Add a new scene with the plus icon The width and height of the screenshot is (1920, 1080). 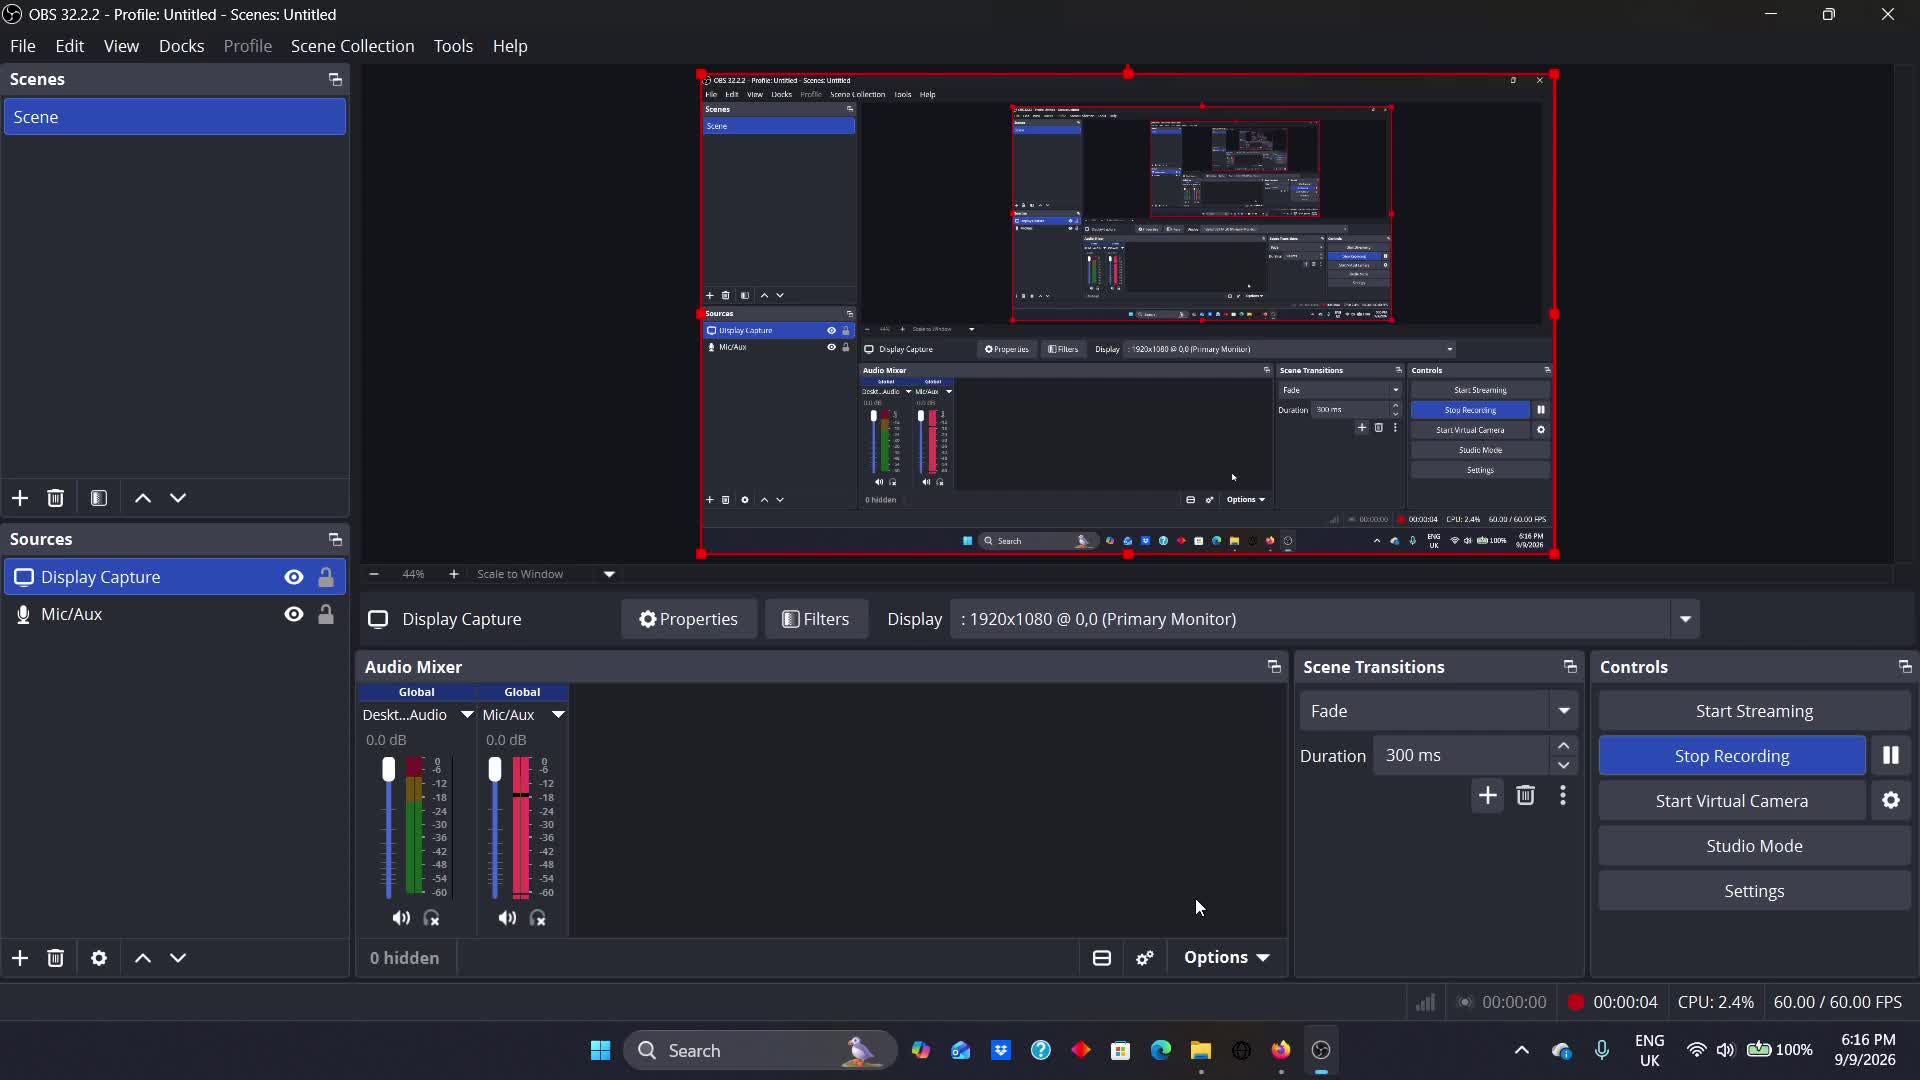tap(20, 498)
